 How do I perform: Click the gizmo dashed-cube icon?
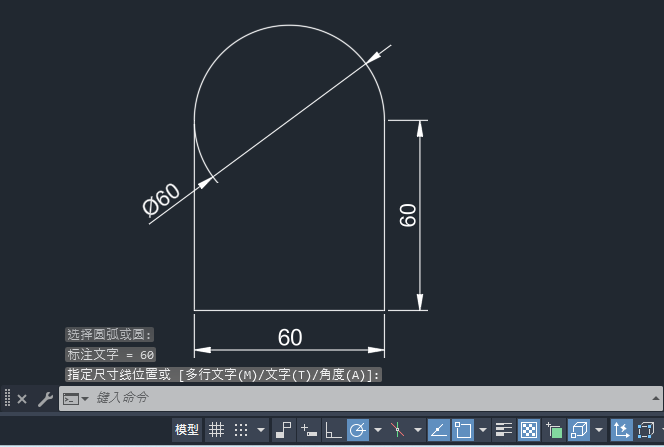pyautogui.click(x=646, y=430)
